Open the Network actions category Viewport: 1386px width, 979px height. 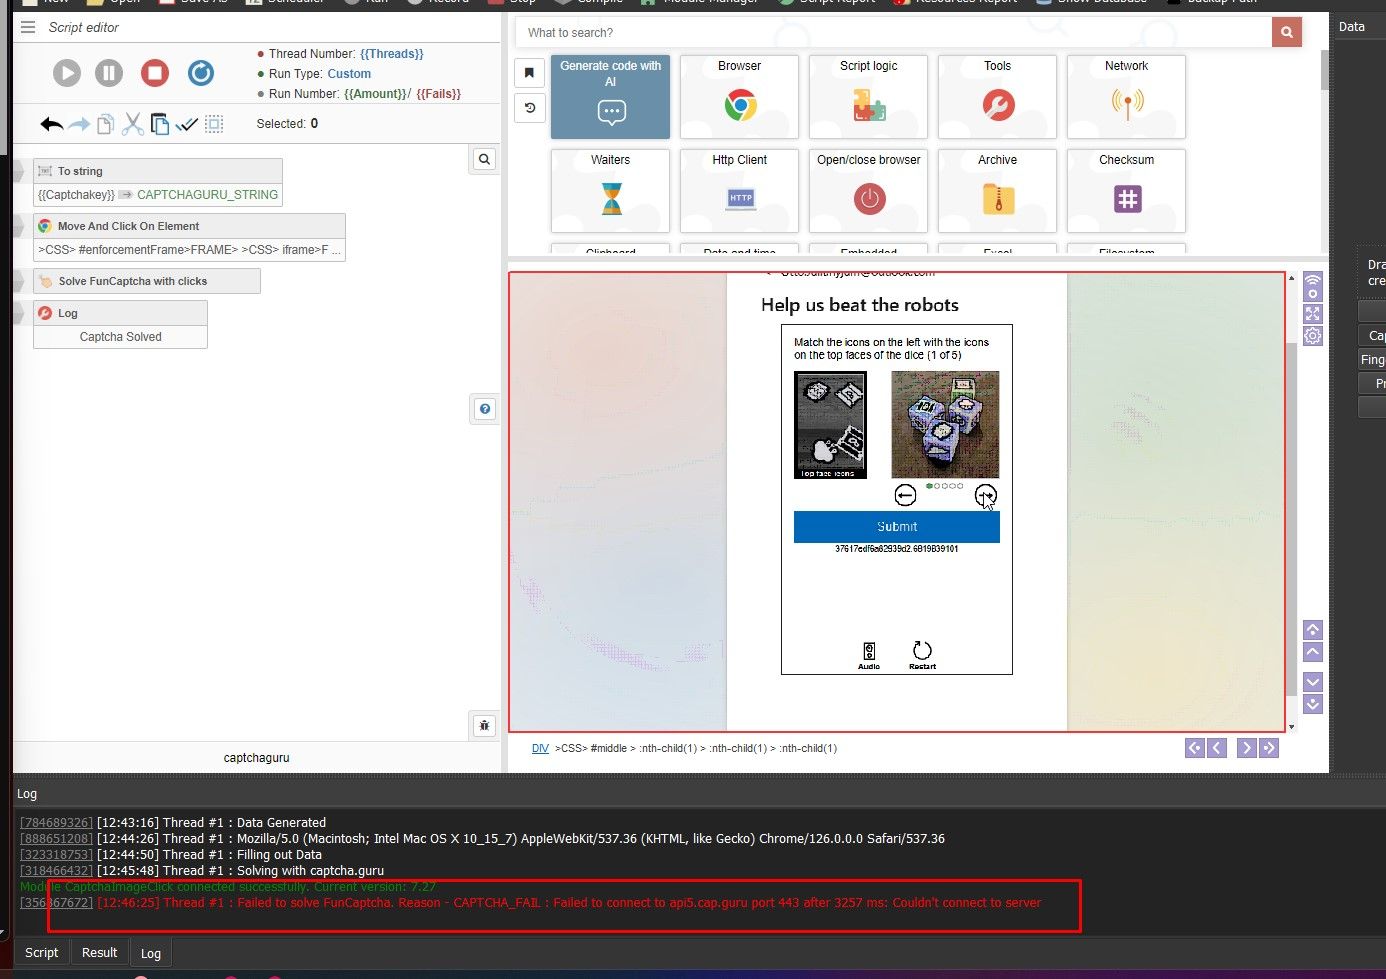pyautogui.click(x=1126, y=96)
